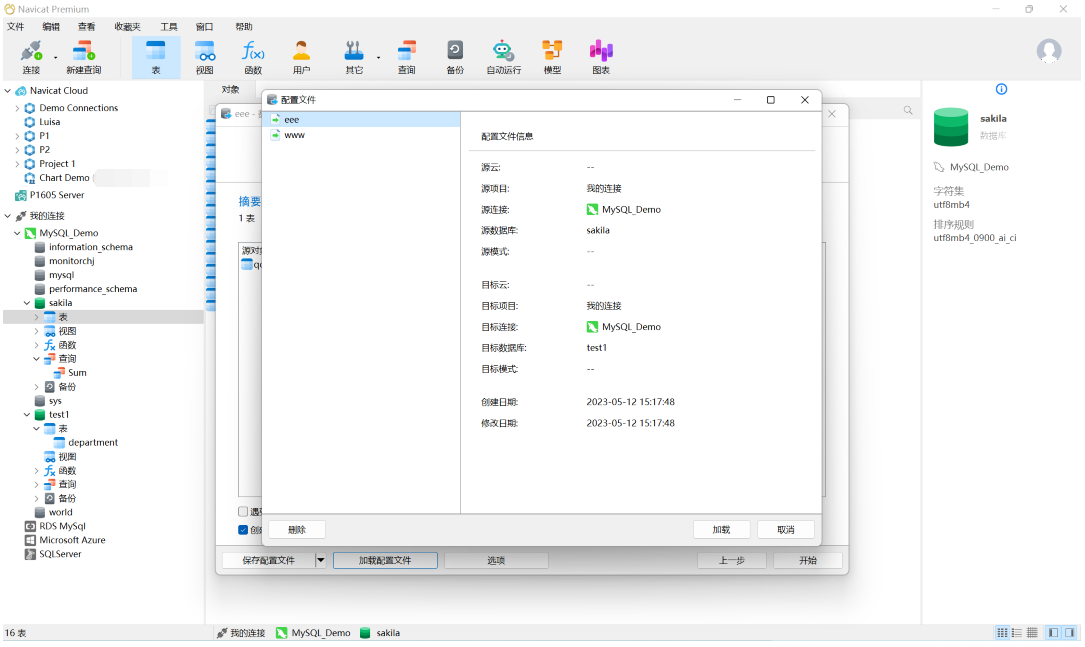
Task: Toggle the checked checkbox above save profile button
Action: (243, 530)
